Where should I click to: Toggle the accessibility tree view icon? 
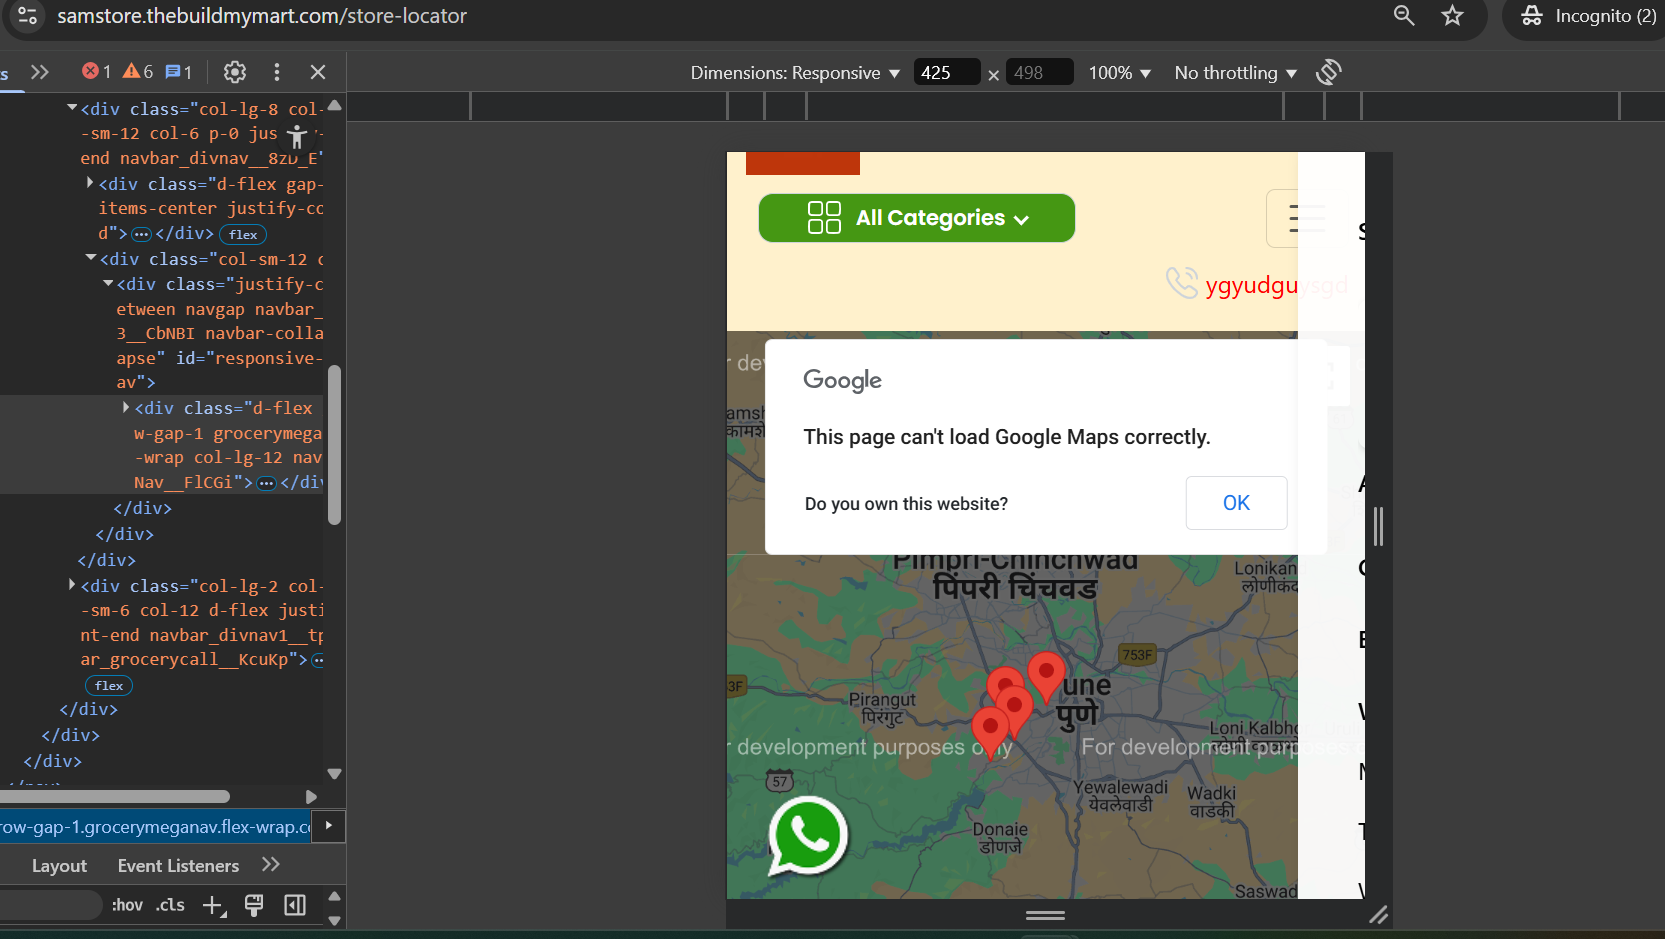(297, 136)
